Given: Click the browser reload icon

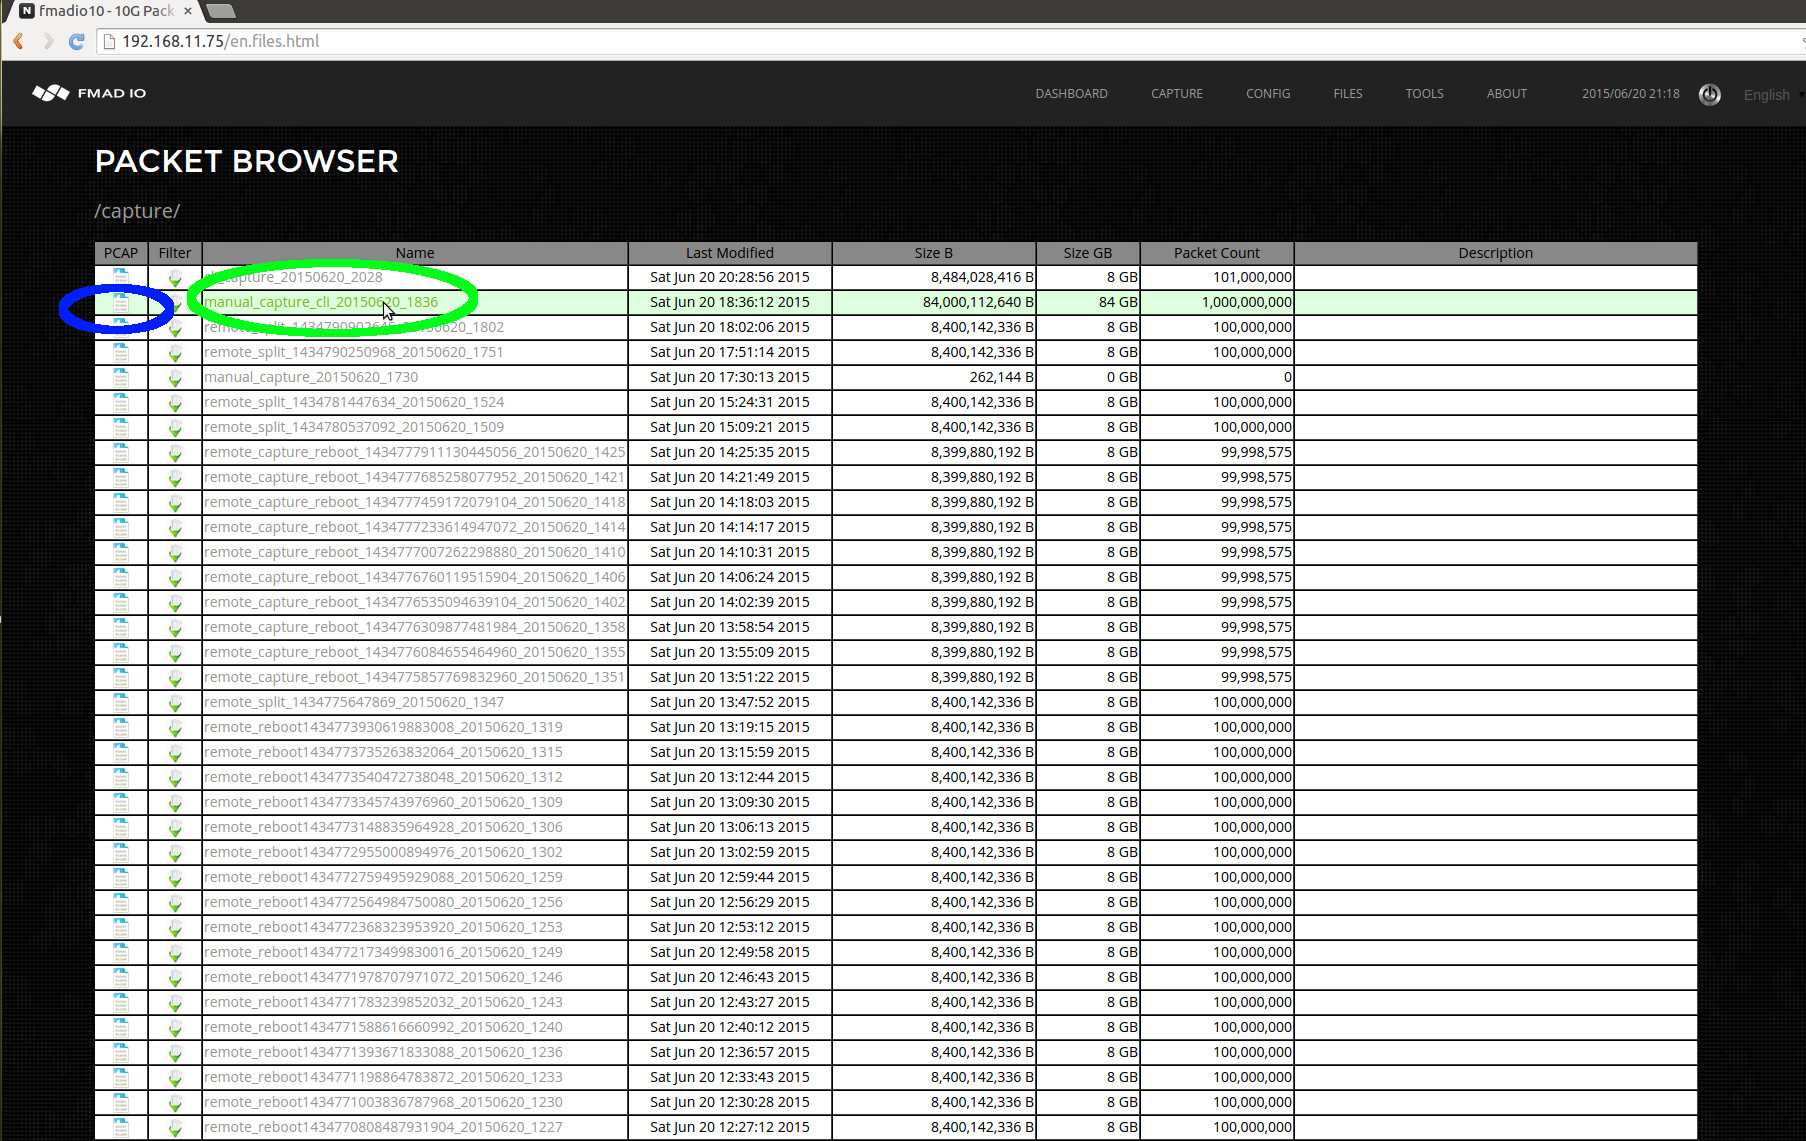Looking at the screenshot, I should pyautogui.click(x=76, y=41).
